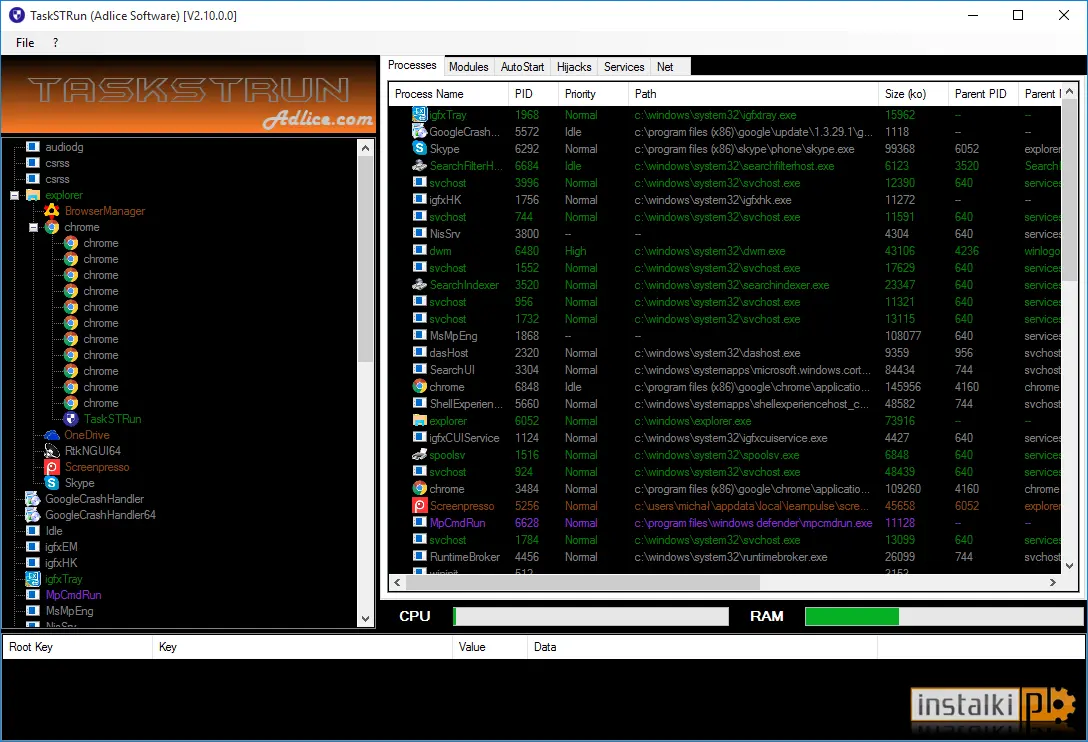1088x742 pixels.
Task: Click the SearchFilterHost icon in table
Action: 419,165
